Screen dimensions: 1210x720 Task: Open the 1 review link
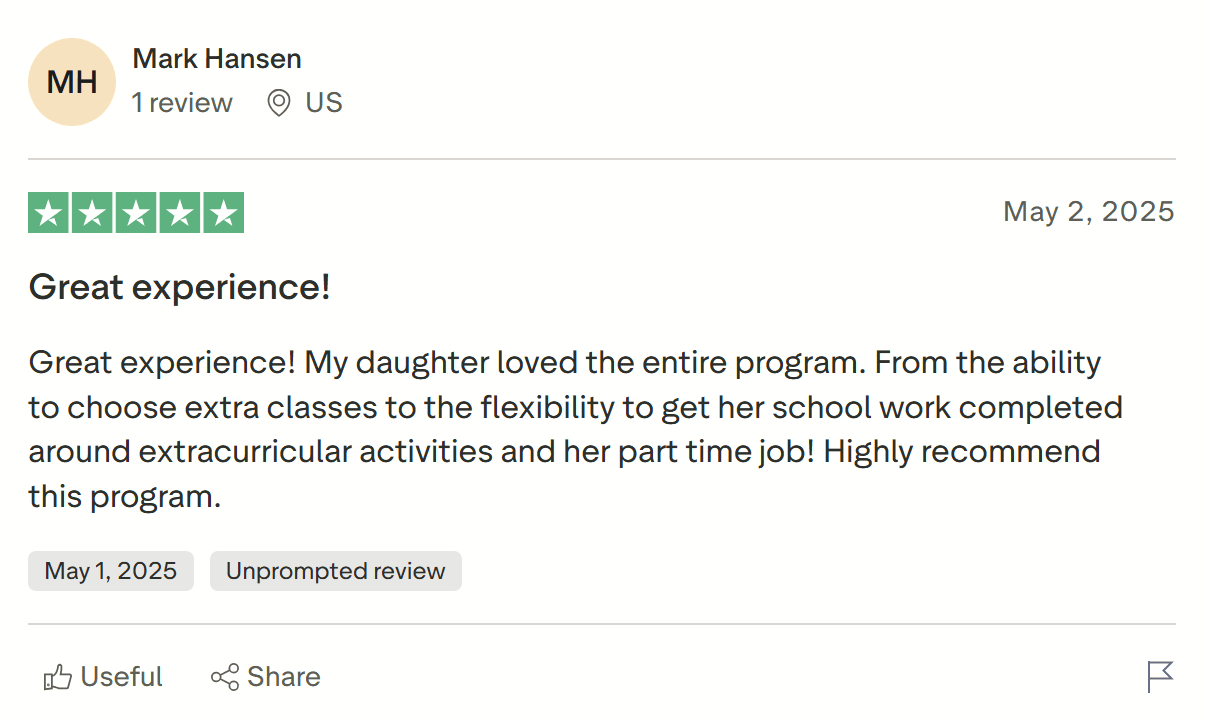183,102
